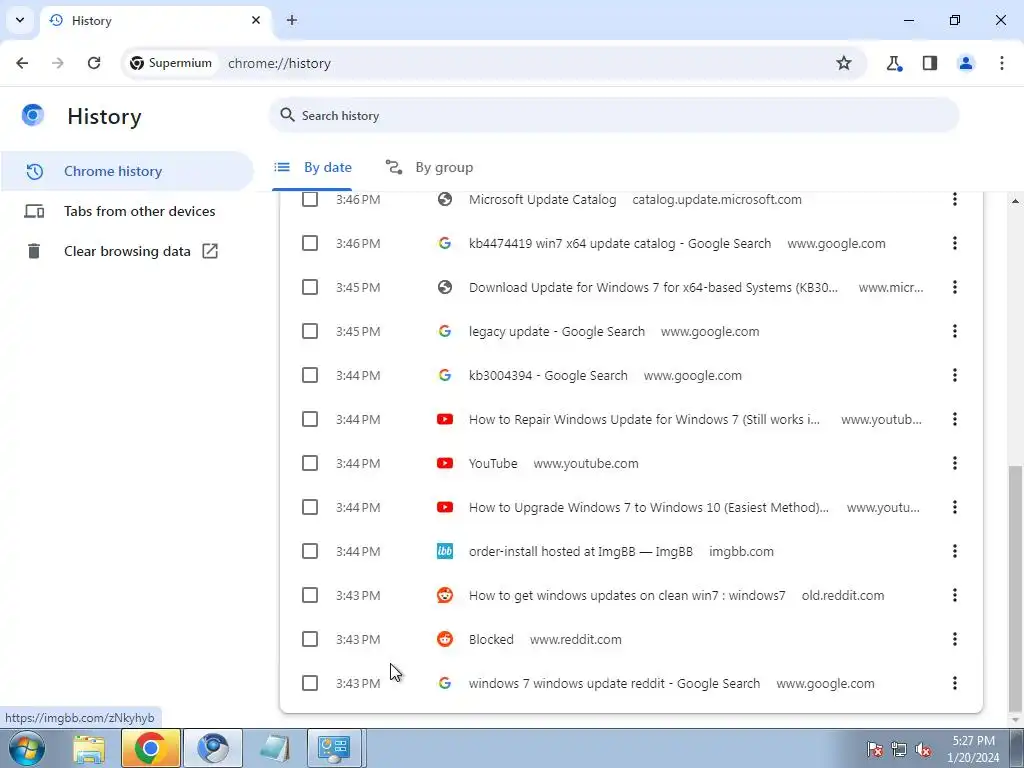
Task: Open actions menu for YouTube home entry
Action: (x=955, y=463)
